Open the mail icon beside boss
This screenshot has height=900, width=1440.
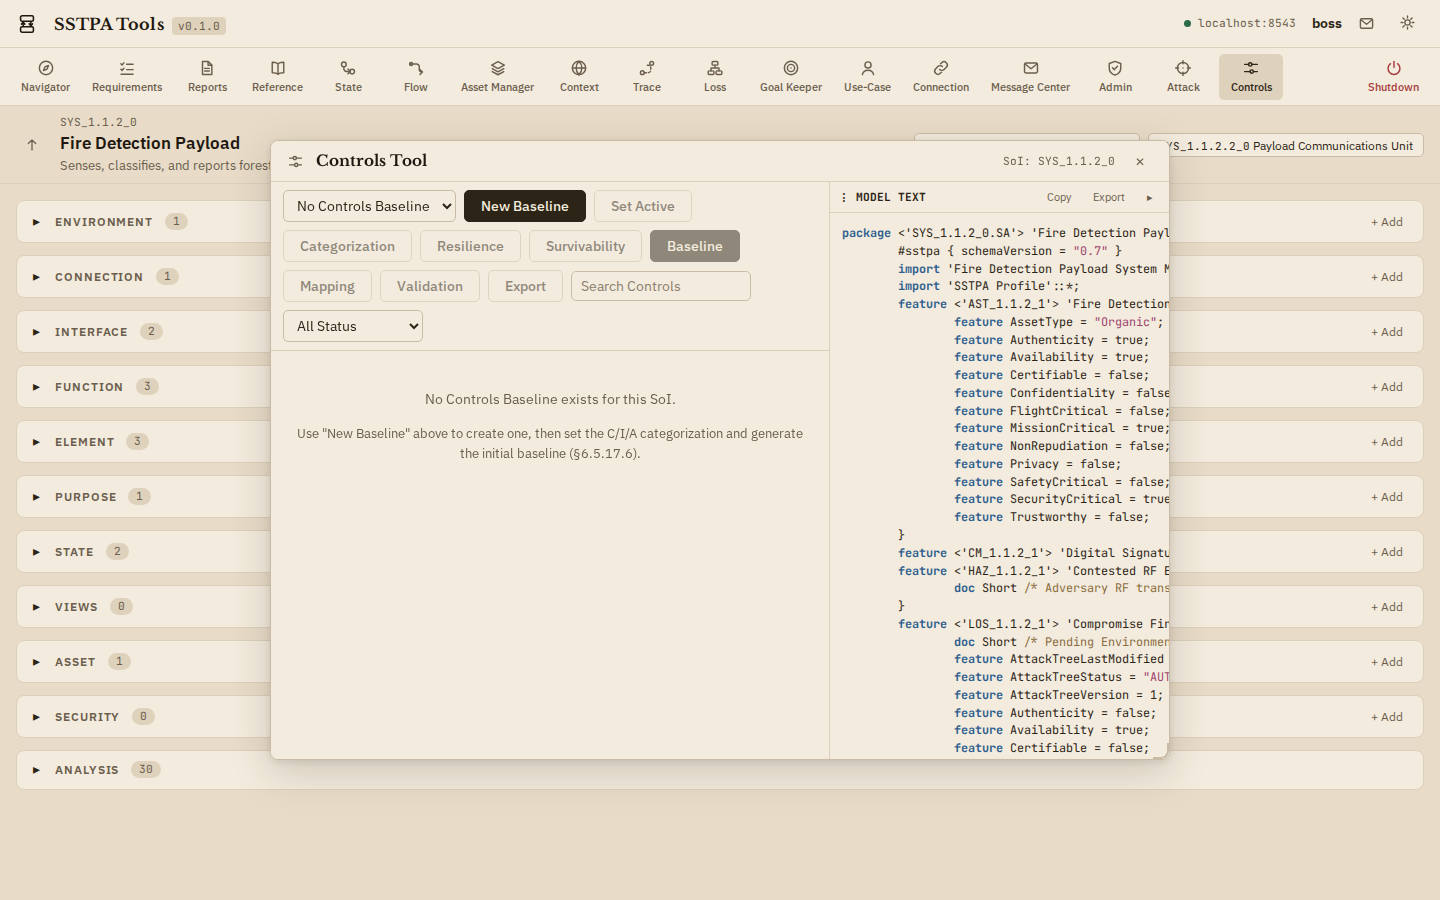pyautogui.click(x=1366, y=23)
